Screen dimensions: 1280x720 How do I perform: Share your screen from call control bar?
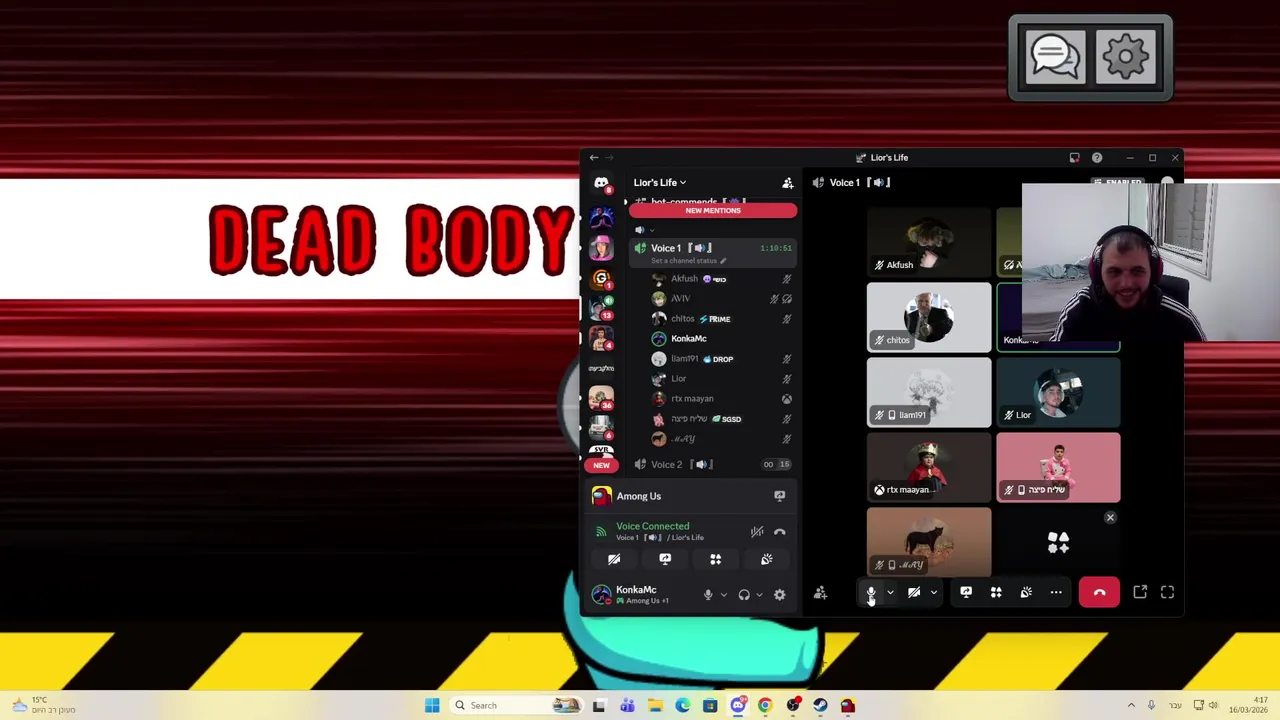(x=966, y=592)
